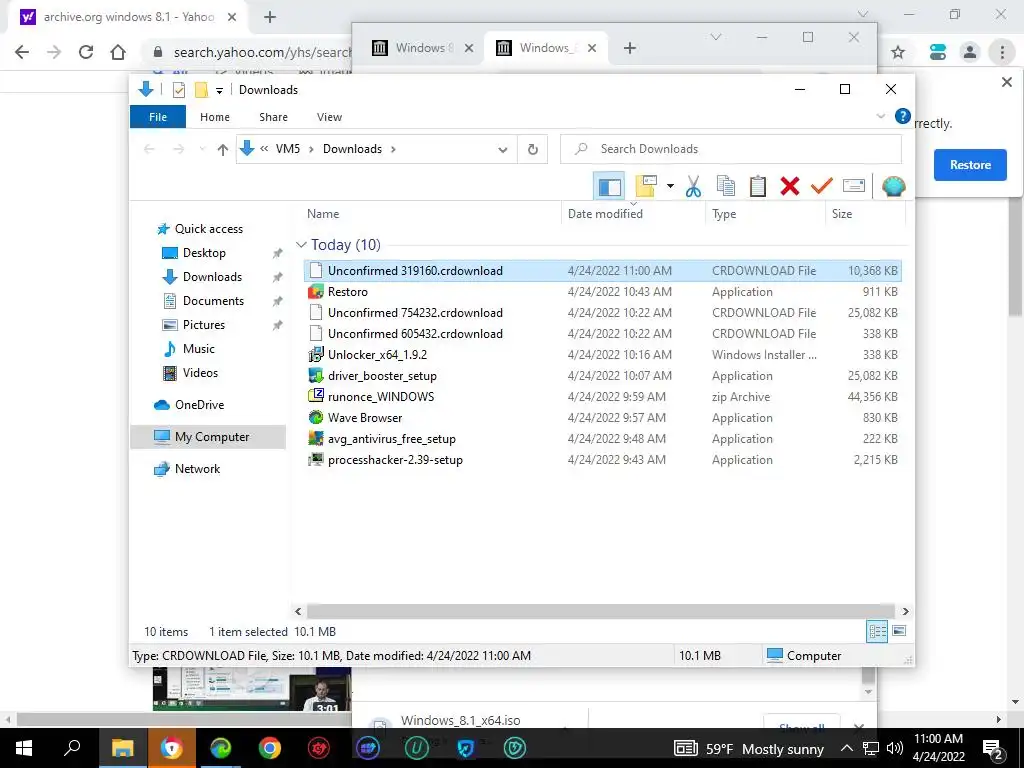Select the avg_antivirus_free_setup file

point(603,439)
